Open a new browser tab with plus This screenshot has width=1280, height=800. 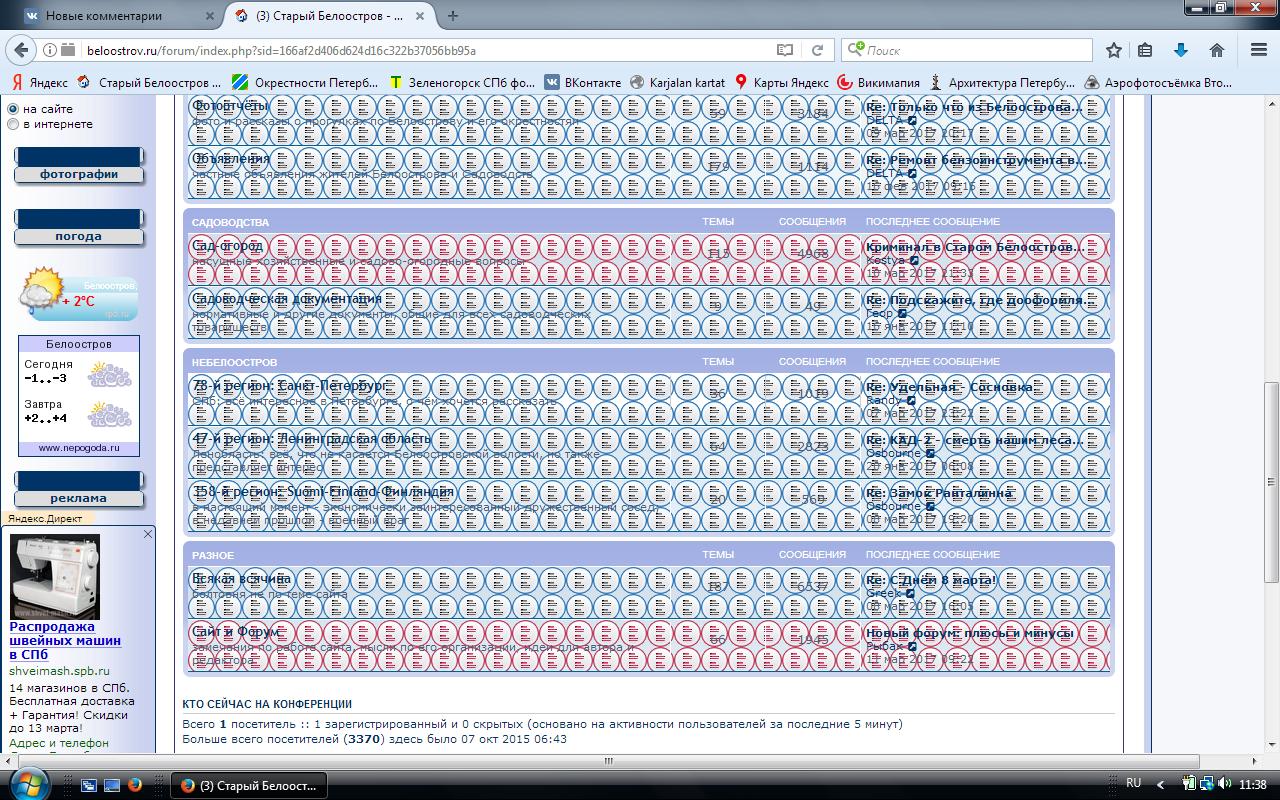[453, 16]
